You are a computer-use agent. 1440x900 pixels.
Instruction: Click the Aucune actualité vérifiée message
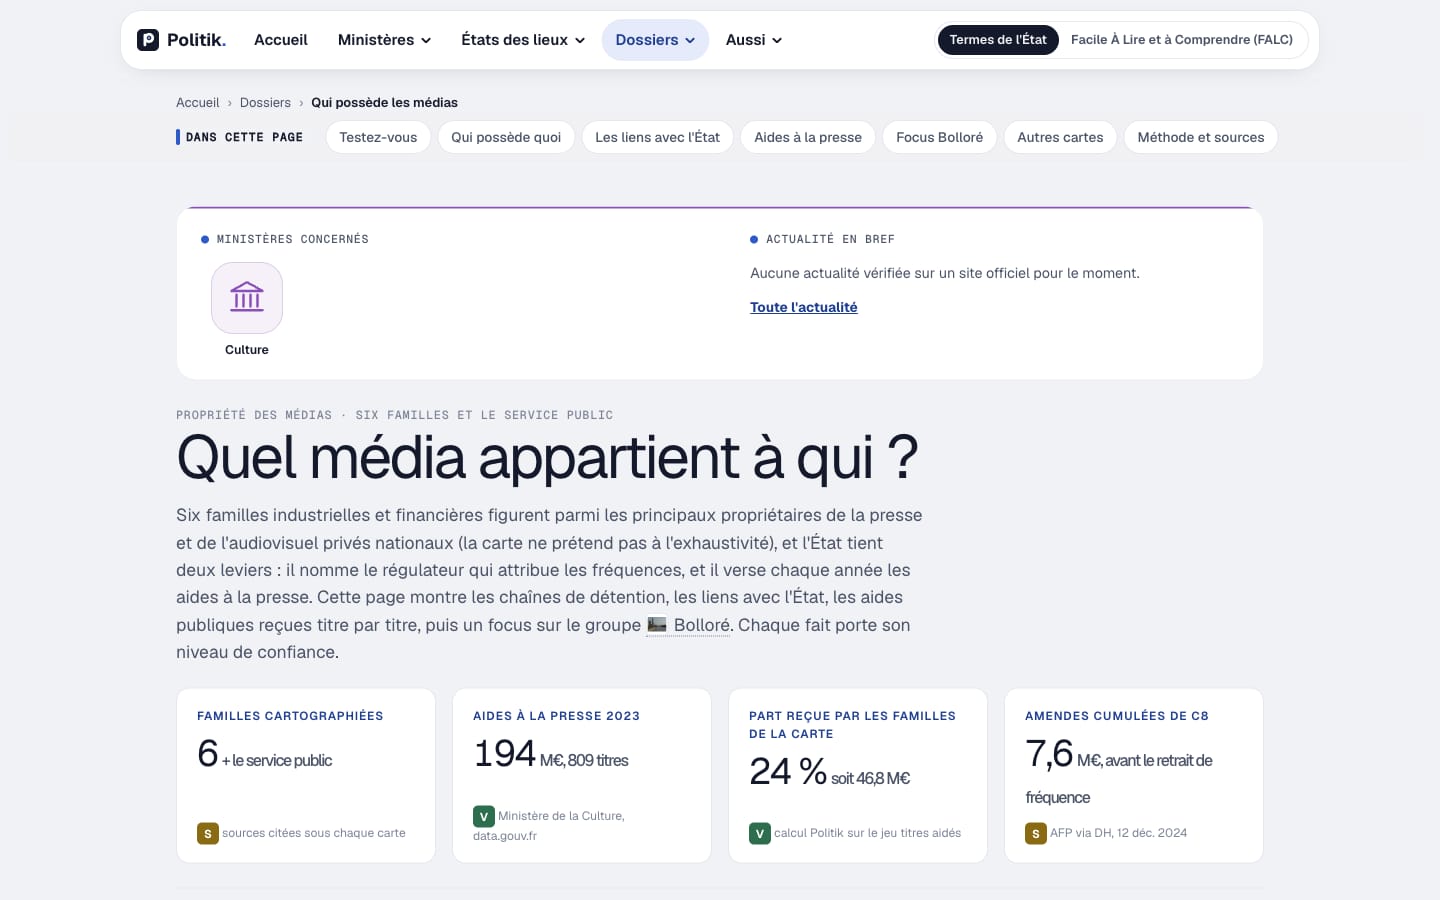(x=945, y=273)
